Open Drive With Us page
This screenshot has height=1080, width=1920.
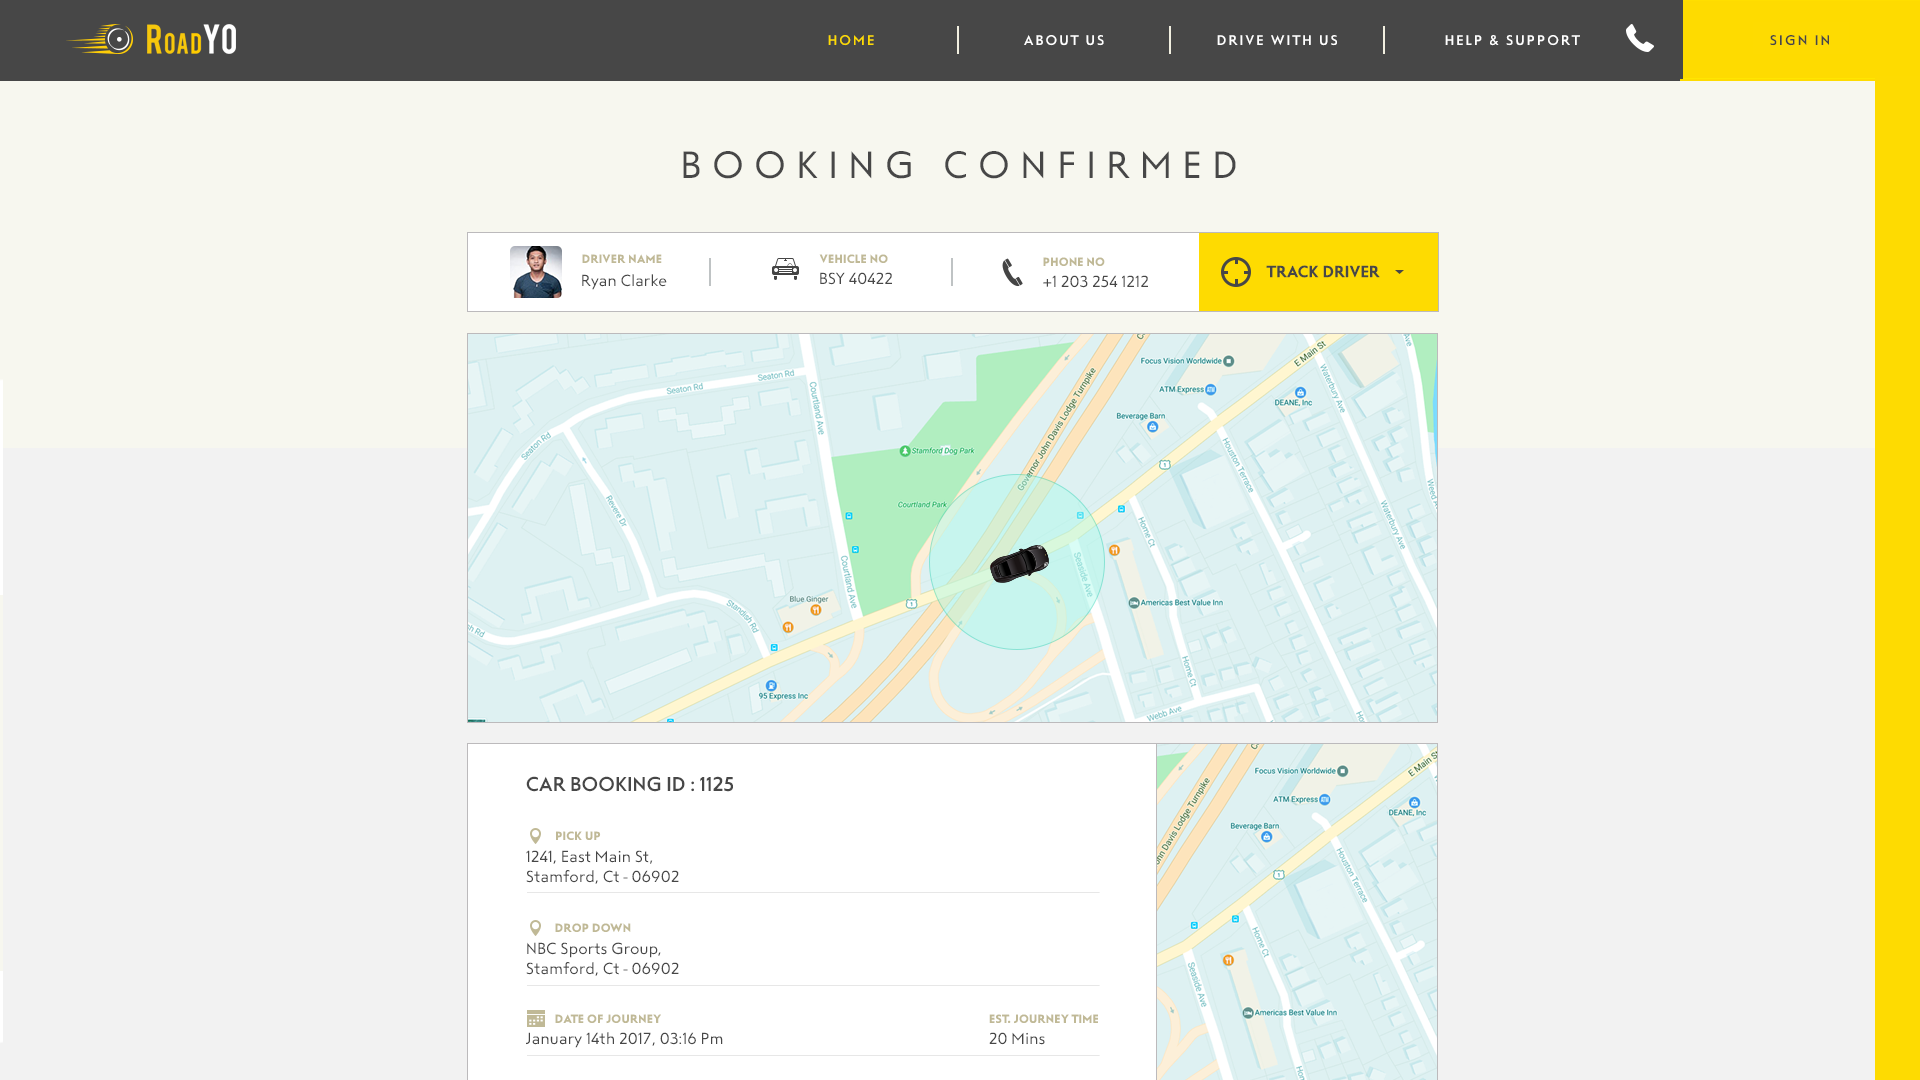point(1277,40)
